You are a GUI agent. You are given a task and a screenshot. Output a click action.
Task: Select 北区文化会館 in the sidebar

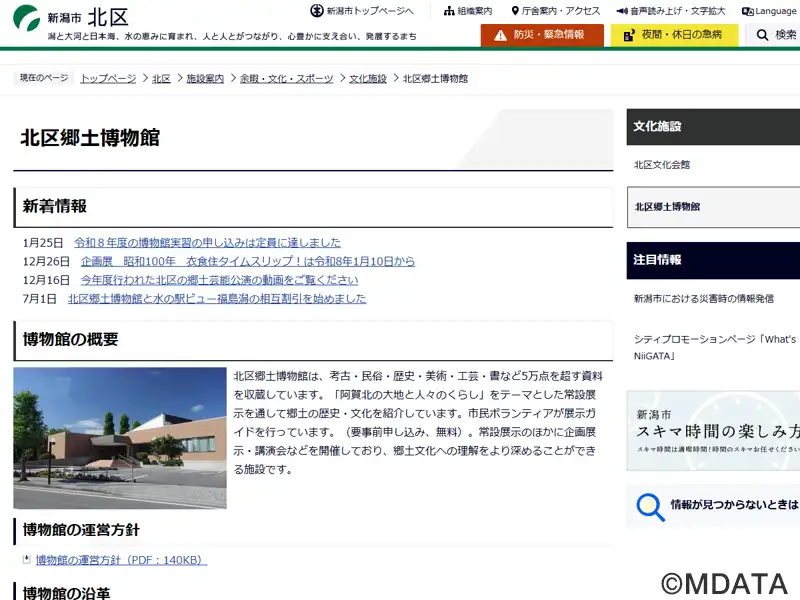pyautogui.click(x=662, y=164)
